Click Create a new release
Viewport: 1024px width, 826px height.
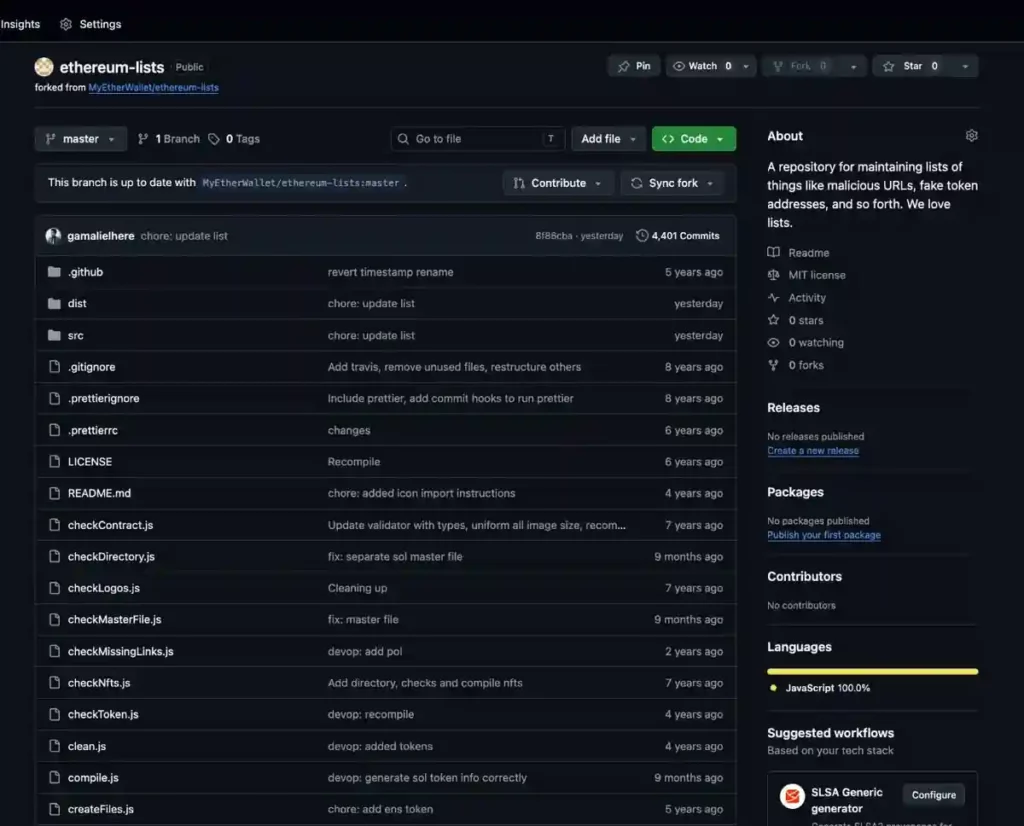pos(813,451)
